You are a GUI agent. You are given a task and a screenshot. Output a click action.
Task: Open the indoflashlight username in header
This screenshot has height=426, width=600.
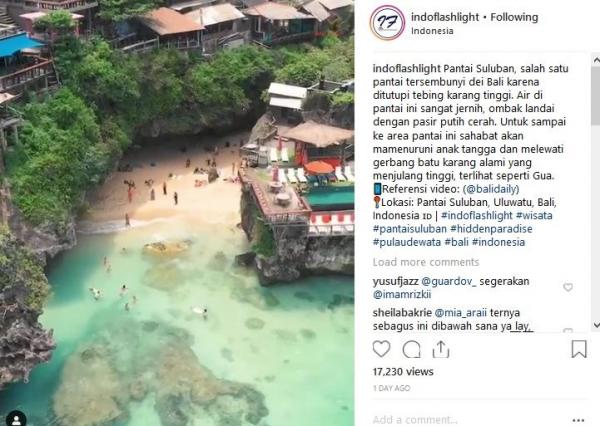[445, 17]
